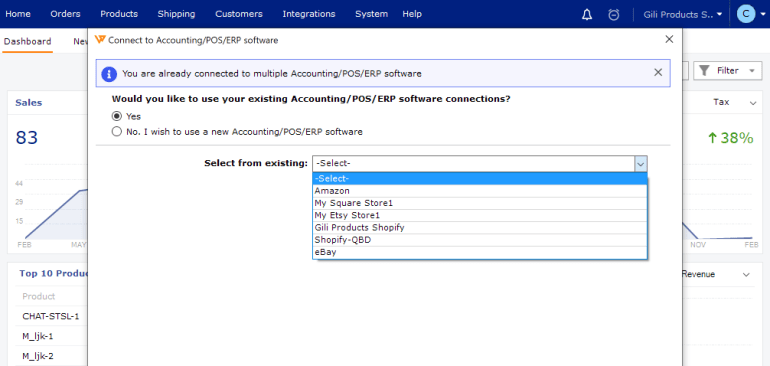The height and width of the screenshot is (366, 770).
Task: Open the Products menu
Action: (x=119, y=14)
